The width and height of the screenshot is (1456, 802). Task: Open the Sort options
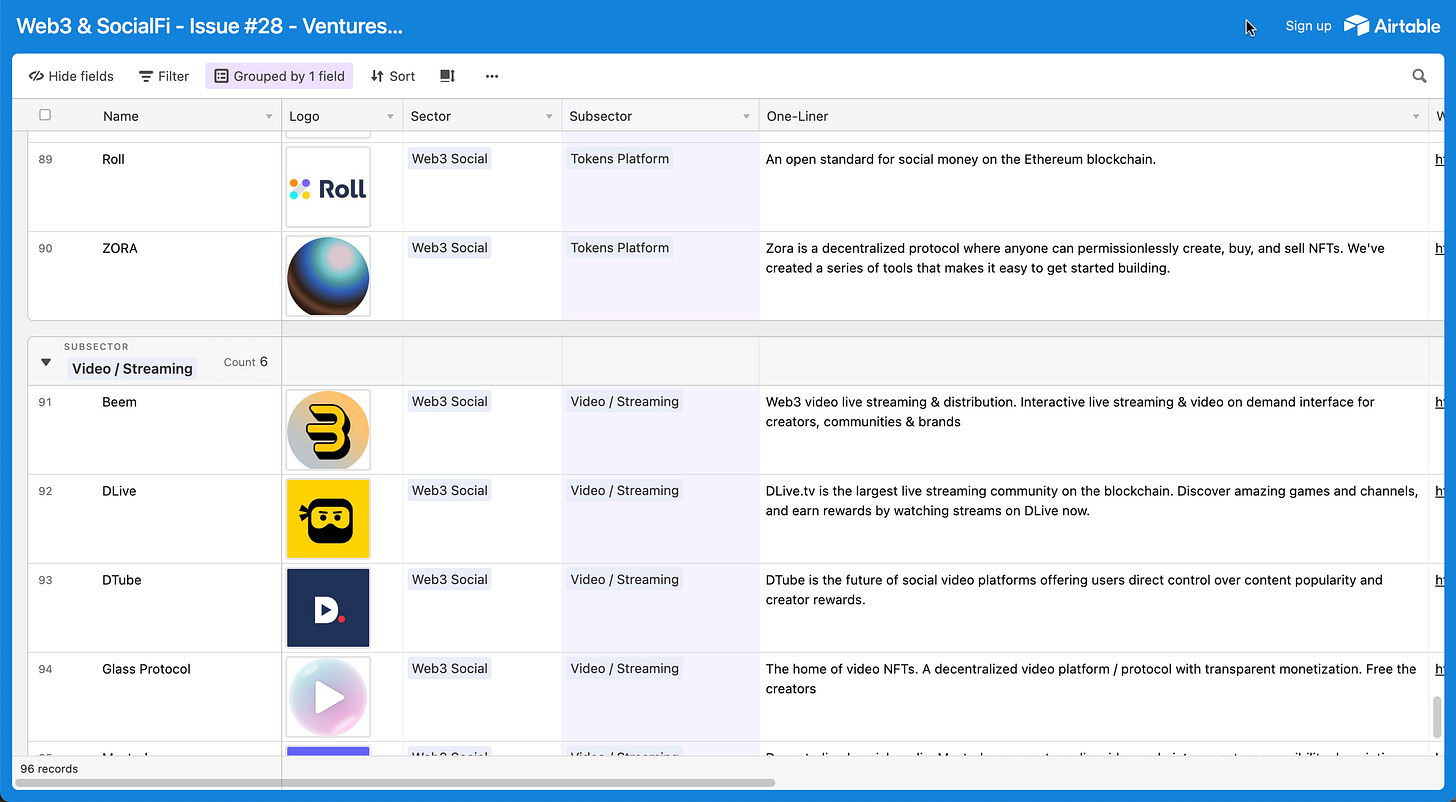(x=393, y=76)
